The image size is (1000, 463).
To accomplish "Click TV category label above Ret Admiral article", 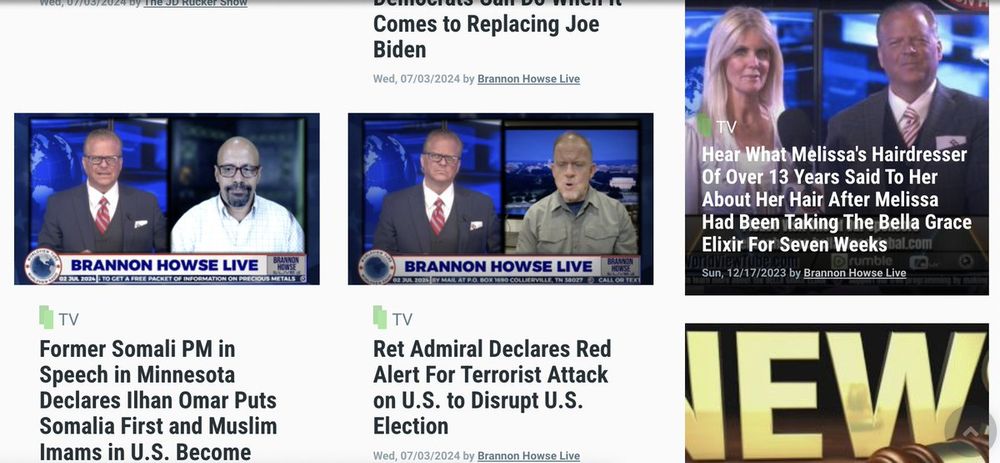I will coord(402,320).
